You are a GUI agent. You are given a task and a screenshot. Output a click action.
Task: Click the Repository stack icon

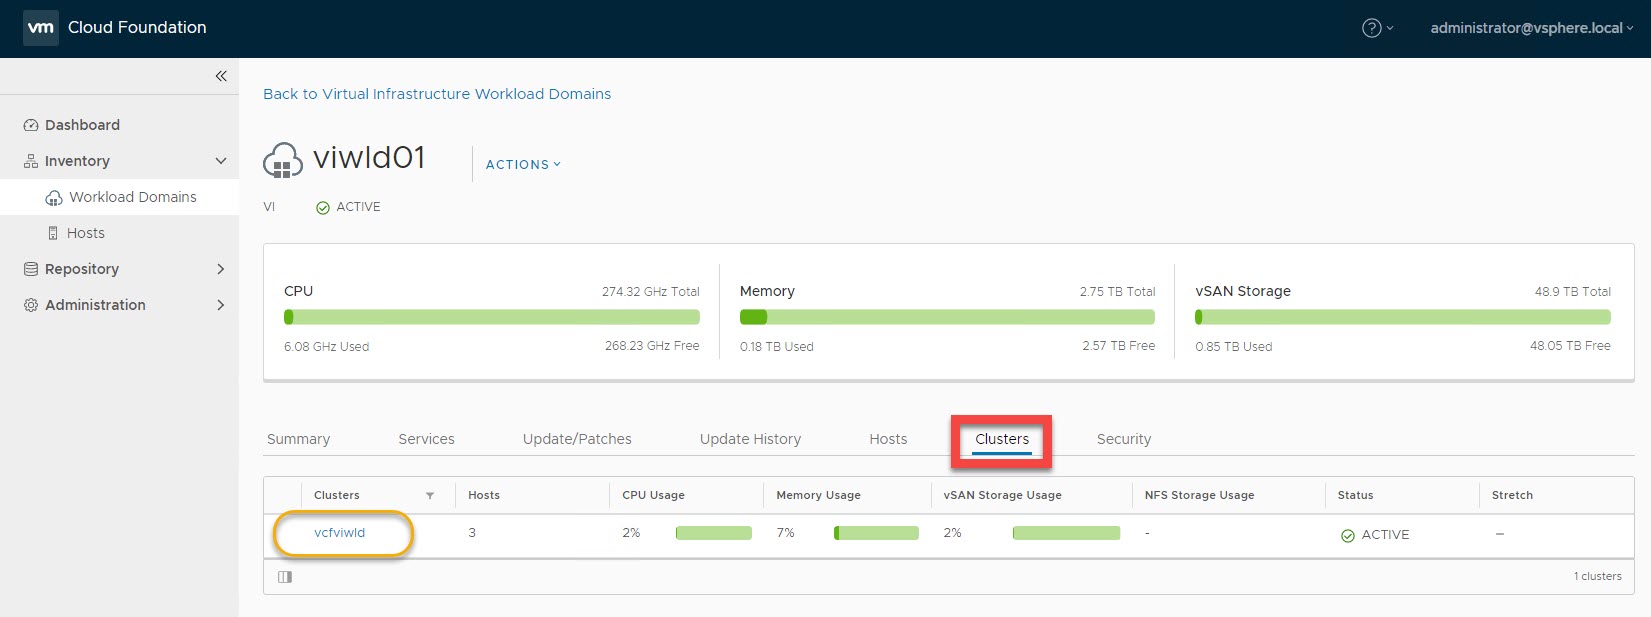[x=31, y=269]
